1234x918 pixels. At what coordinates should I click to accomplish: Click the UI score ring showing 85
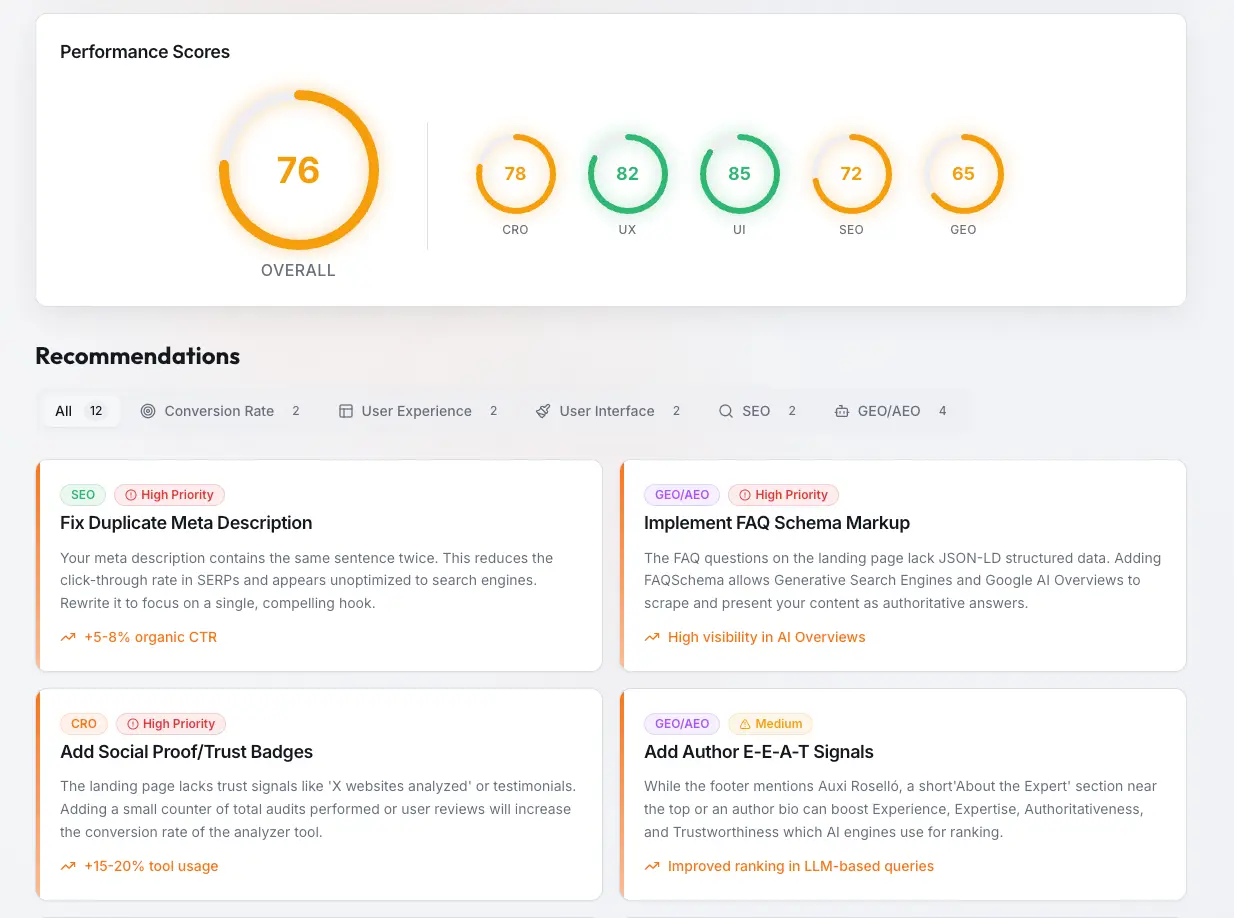point(739,174)
